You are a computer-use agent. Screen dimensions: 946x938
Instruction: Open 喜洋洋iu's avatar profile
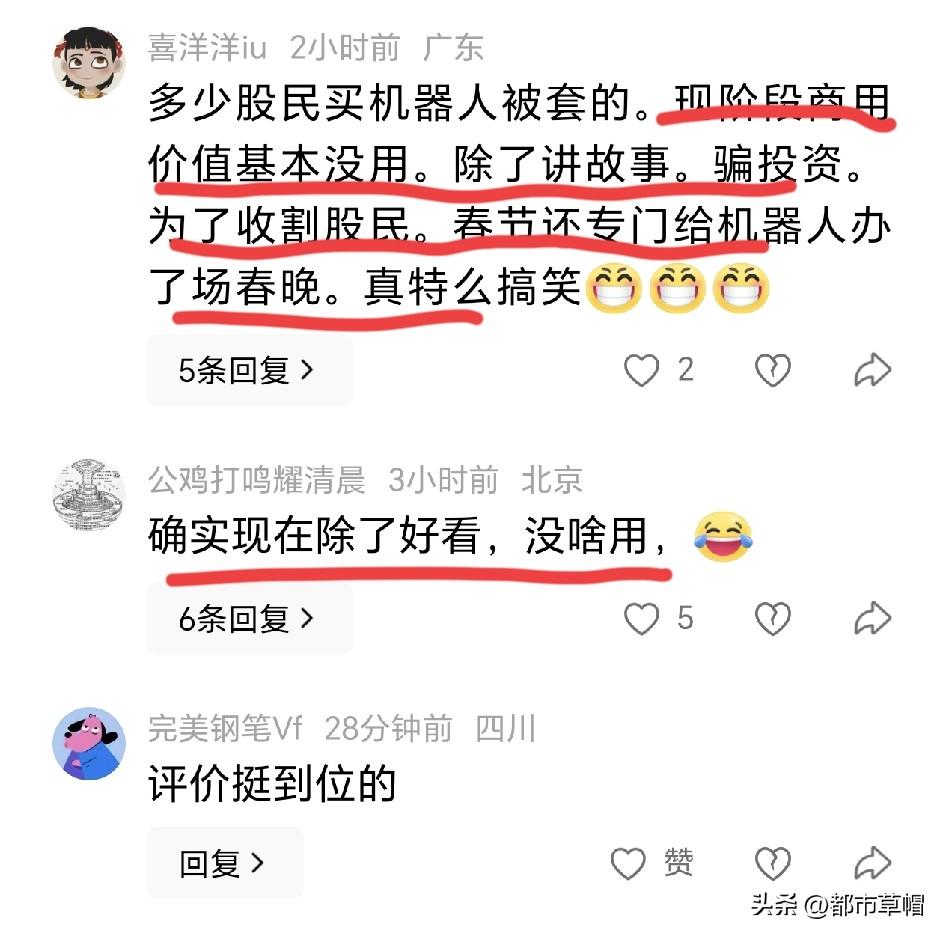pos(89,63)
